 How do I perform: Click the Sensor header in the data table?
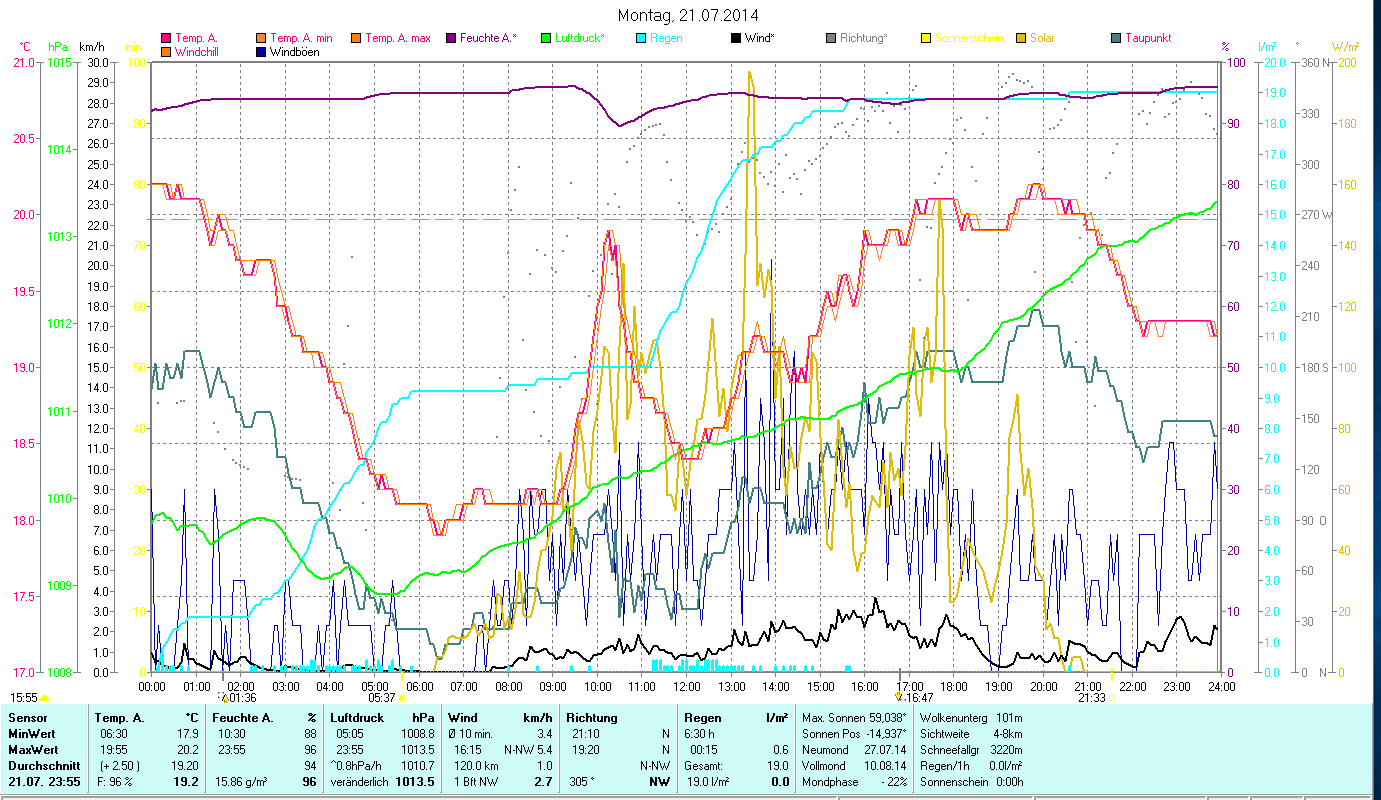click(26, 718)
